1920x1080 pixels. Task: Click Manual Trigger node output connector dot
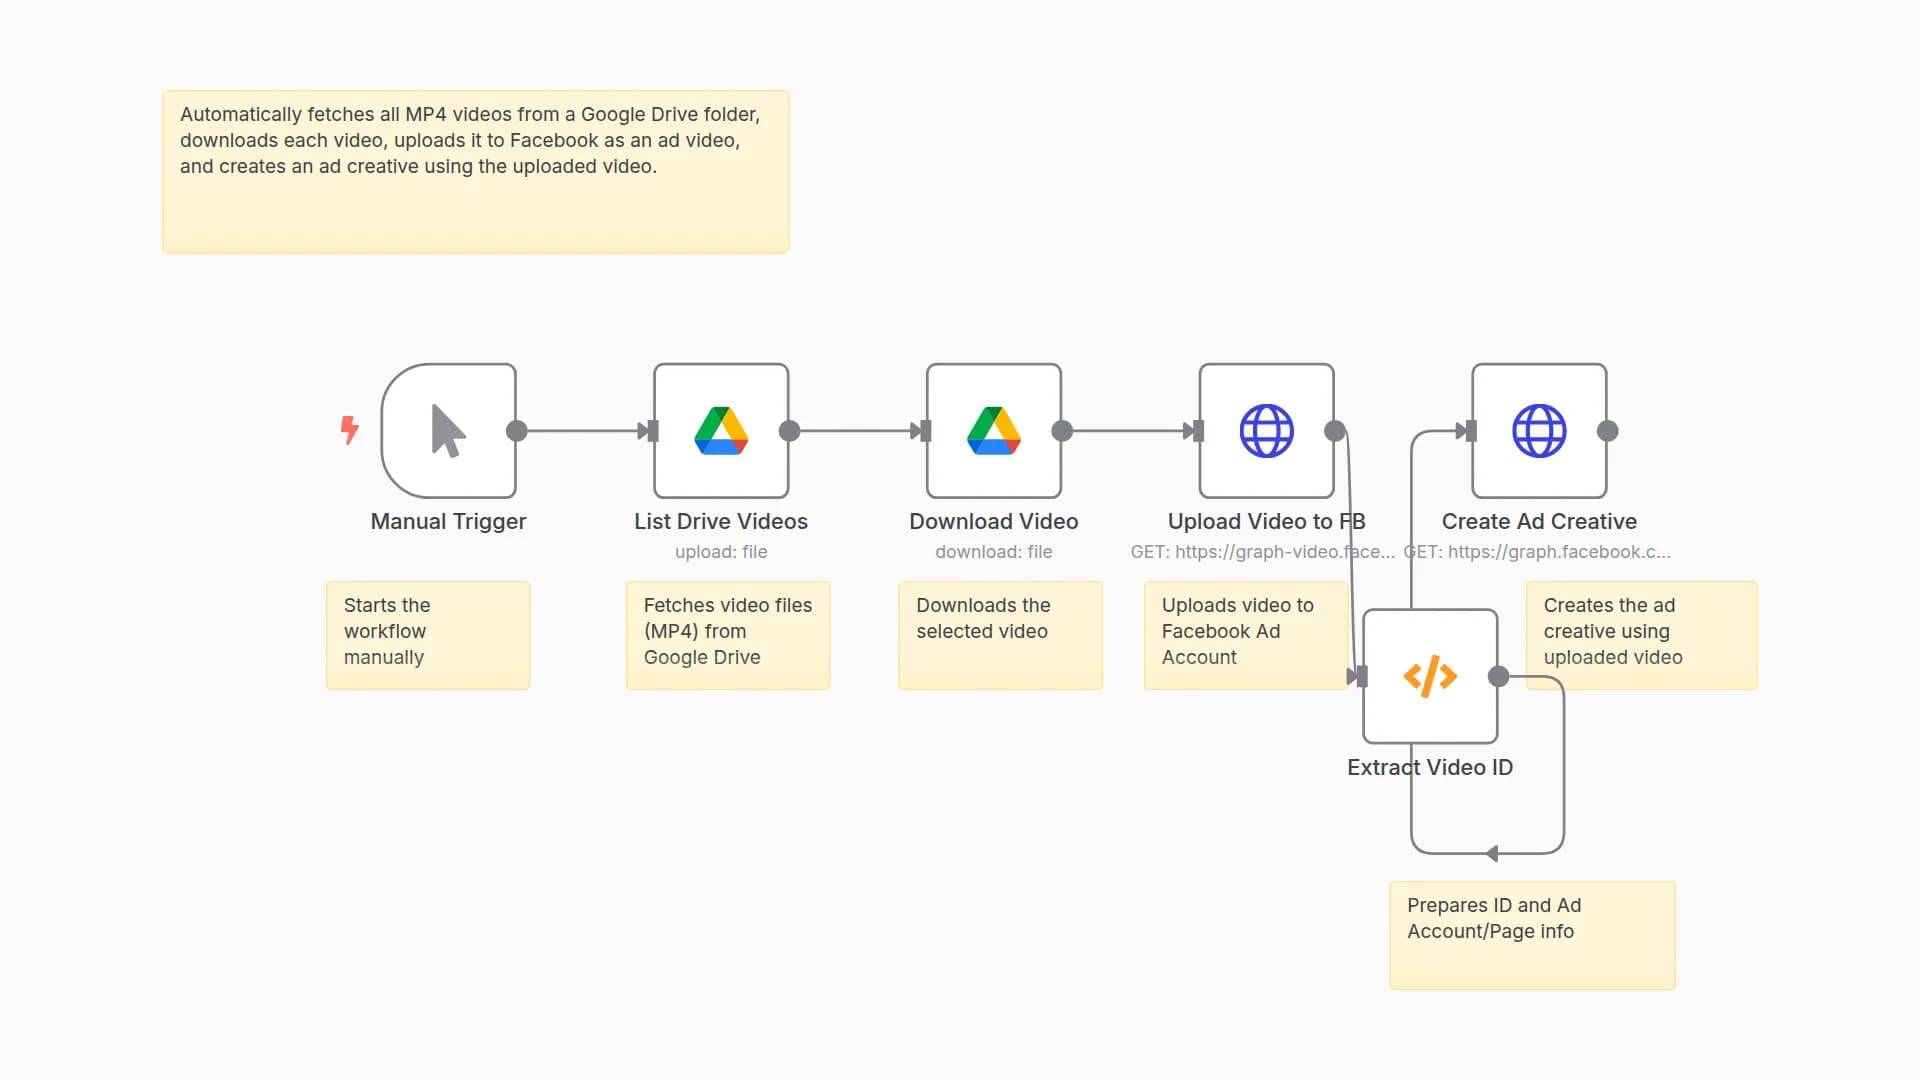click(x=516, y=431)
